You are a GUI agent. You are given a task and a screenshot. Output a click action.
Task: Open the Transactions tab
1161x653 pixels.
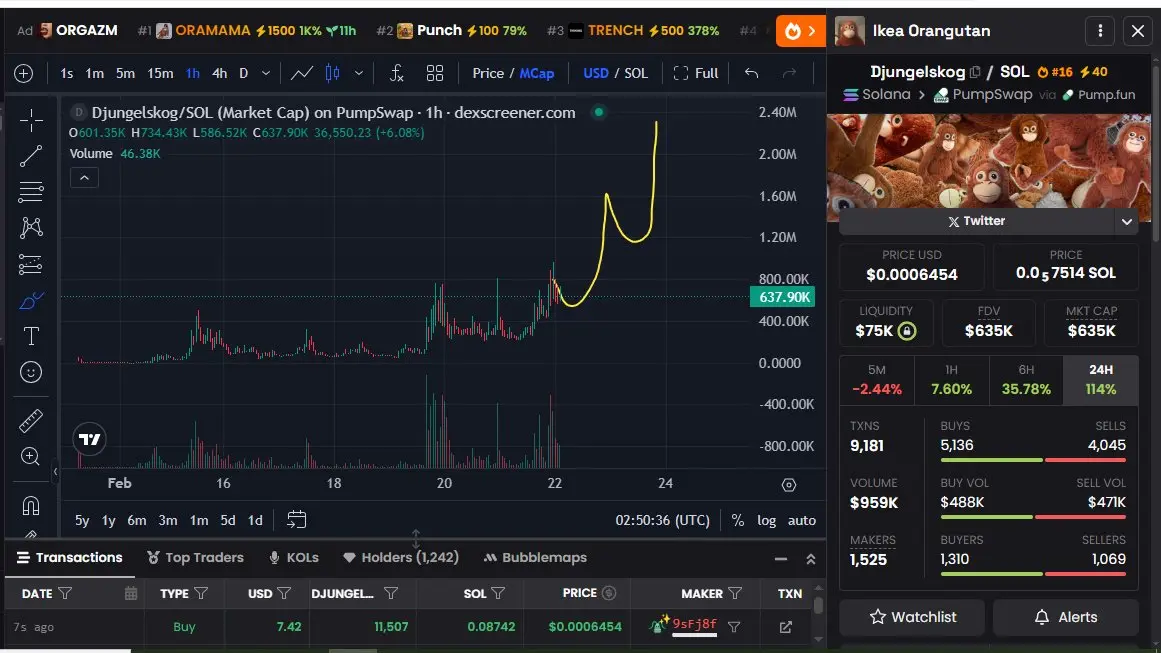[x=70, y=557]
